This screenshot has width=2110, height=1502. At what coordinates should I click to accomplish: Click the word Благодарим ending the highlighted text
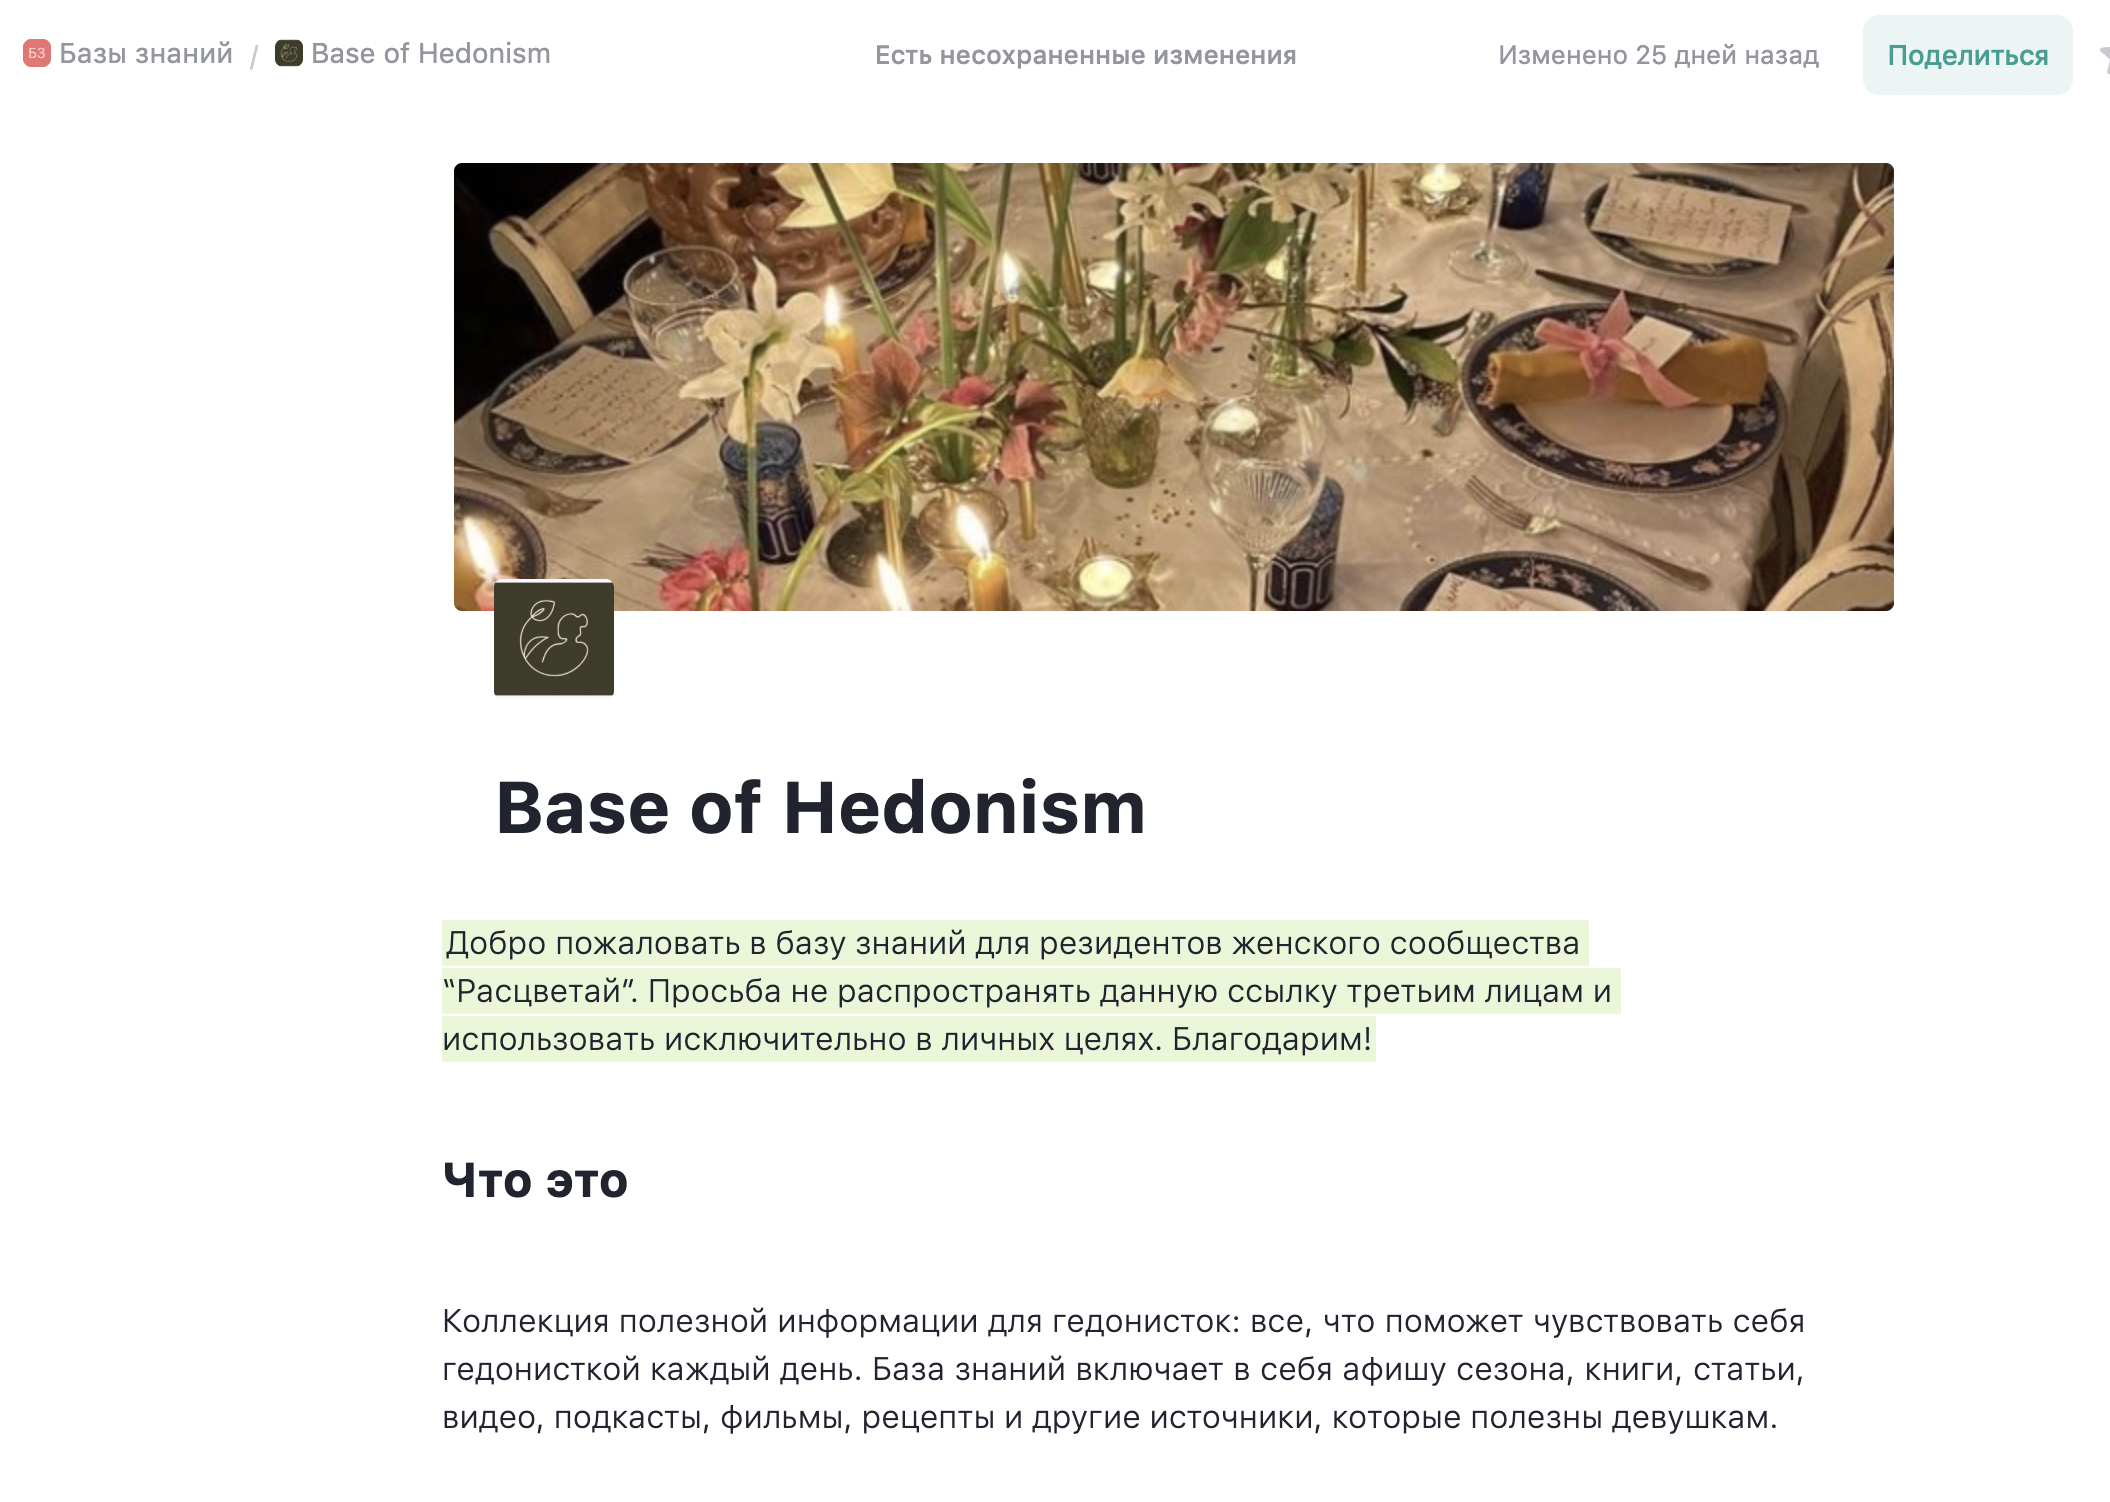[1268, 1039]
